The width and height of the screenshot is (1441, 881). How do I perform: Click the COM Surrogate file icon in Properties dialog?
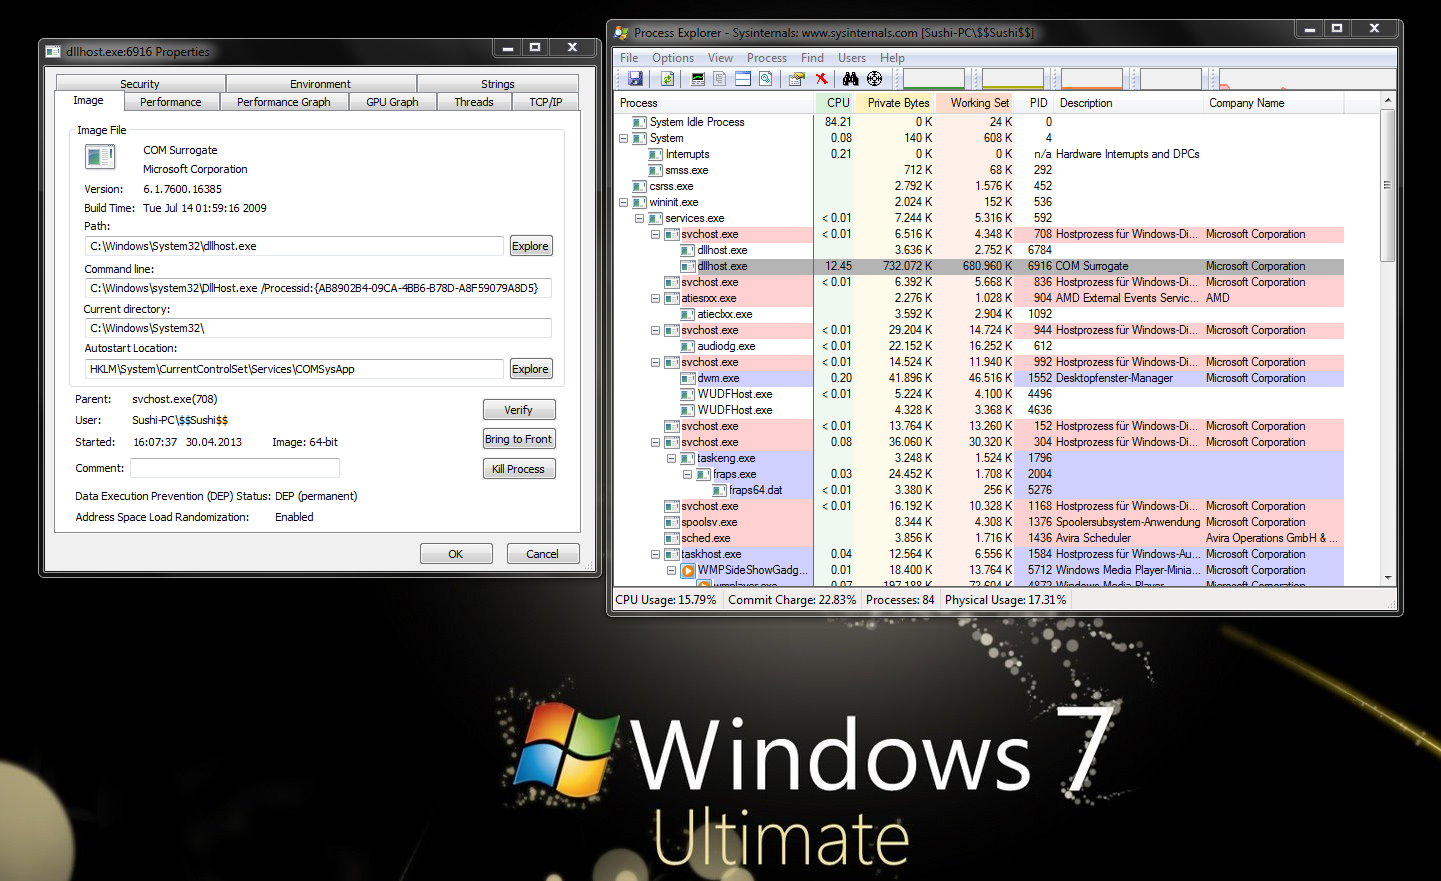[x=100, y=157]
